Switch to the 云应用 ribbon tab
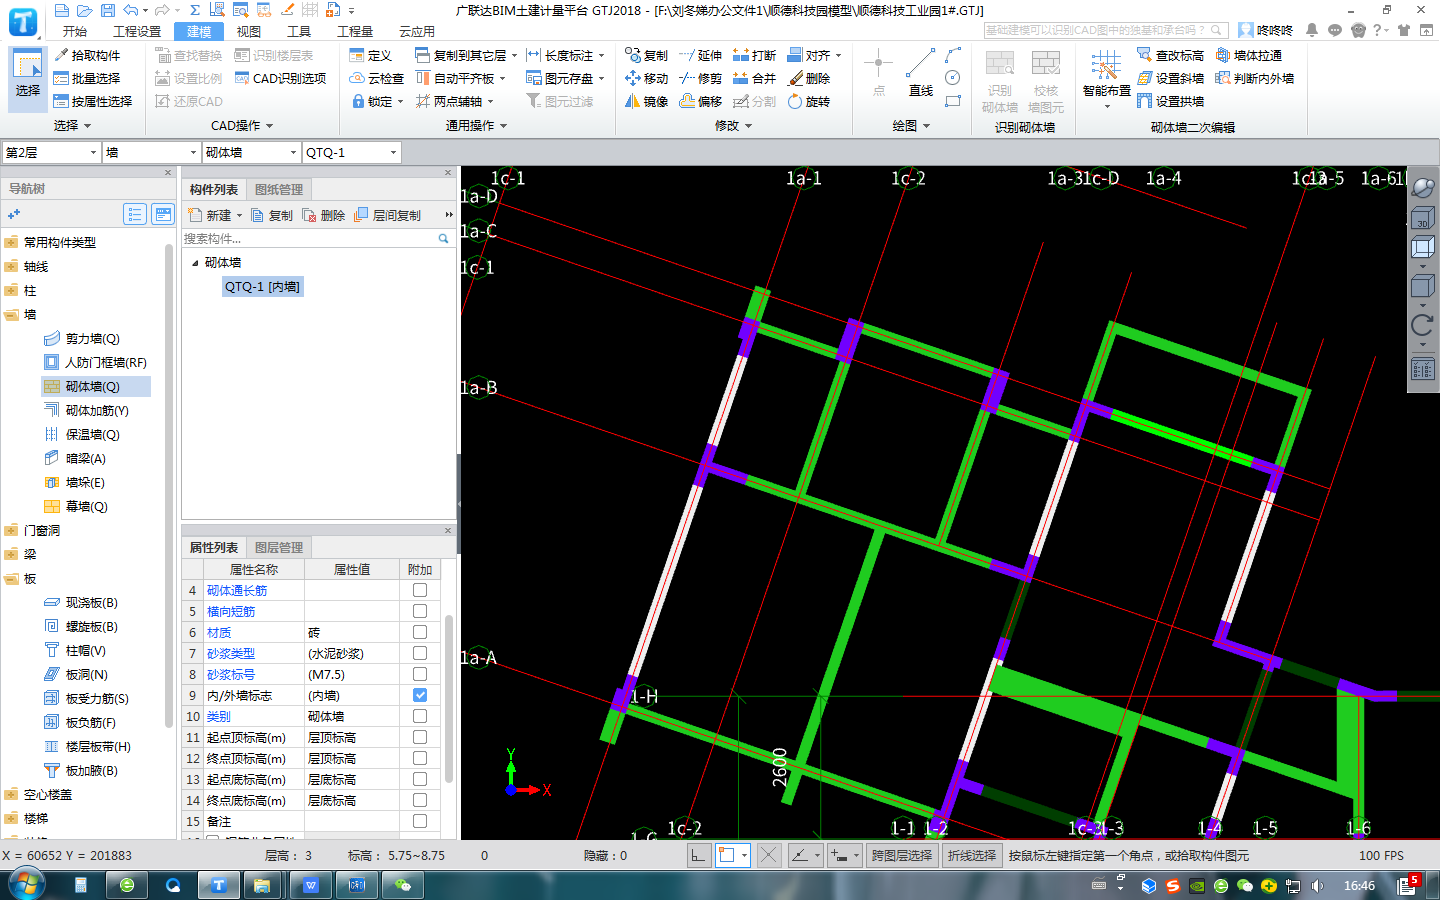This screenshot has width=1440, height=900. pos(417,32)
